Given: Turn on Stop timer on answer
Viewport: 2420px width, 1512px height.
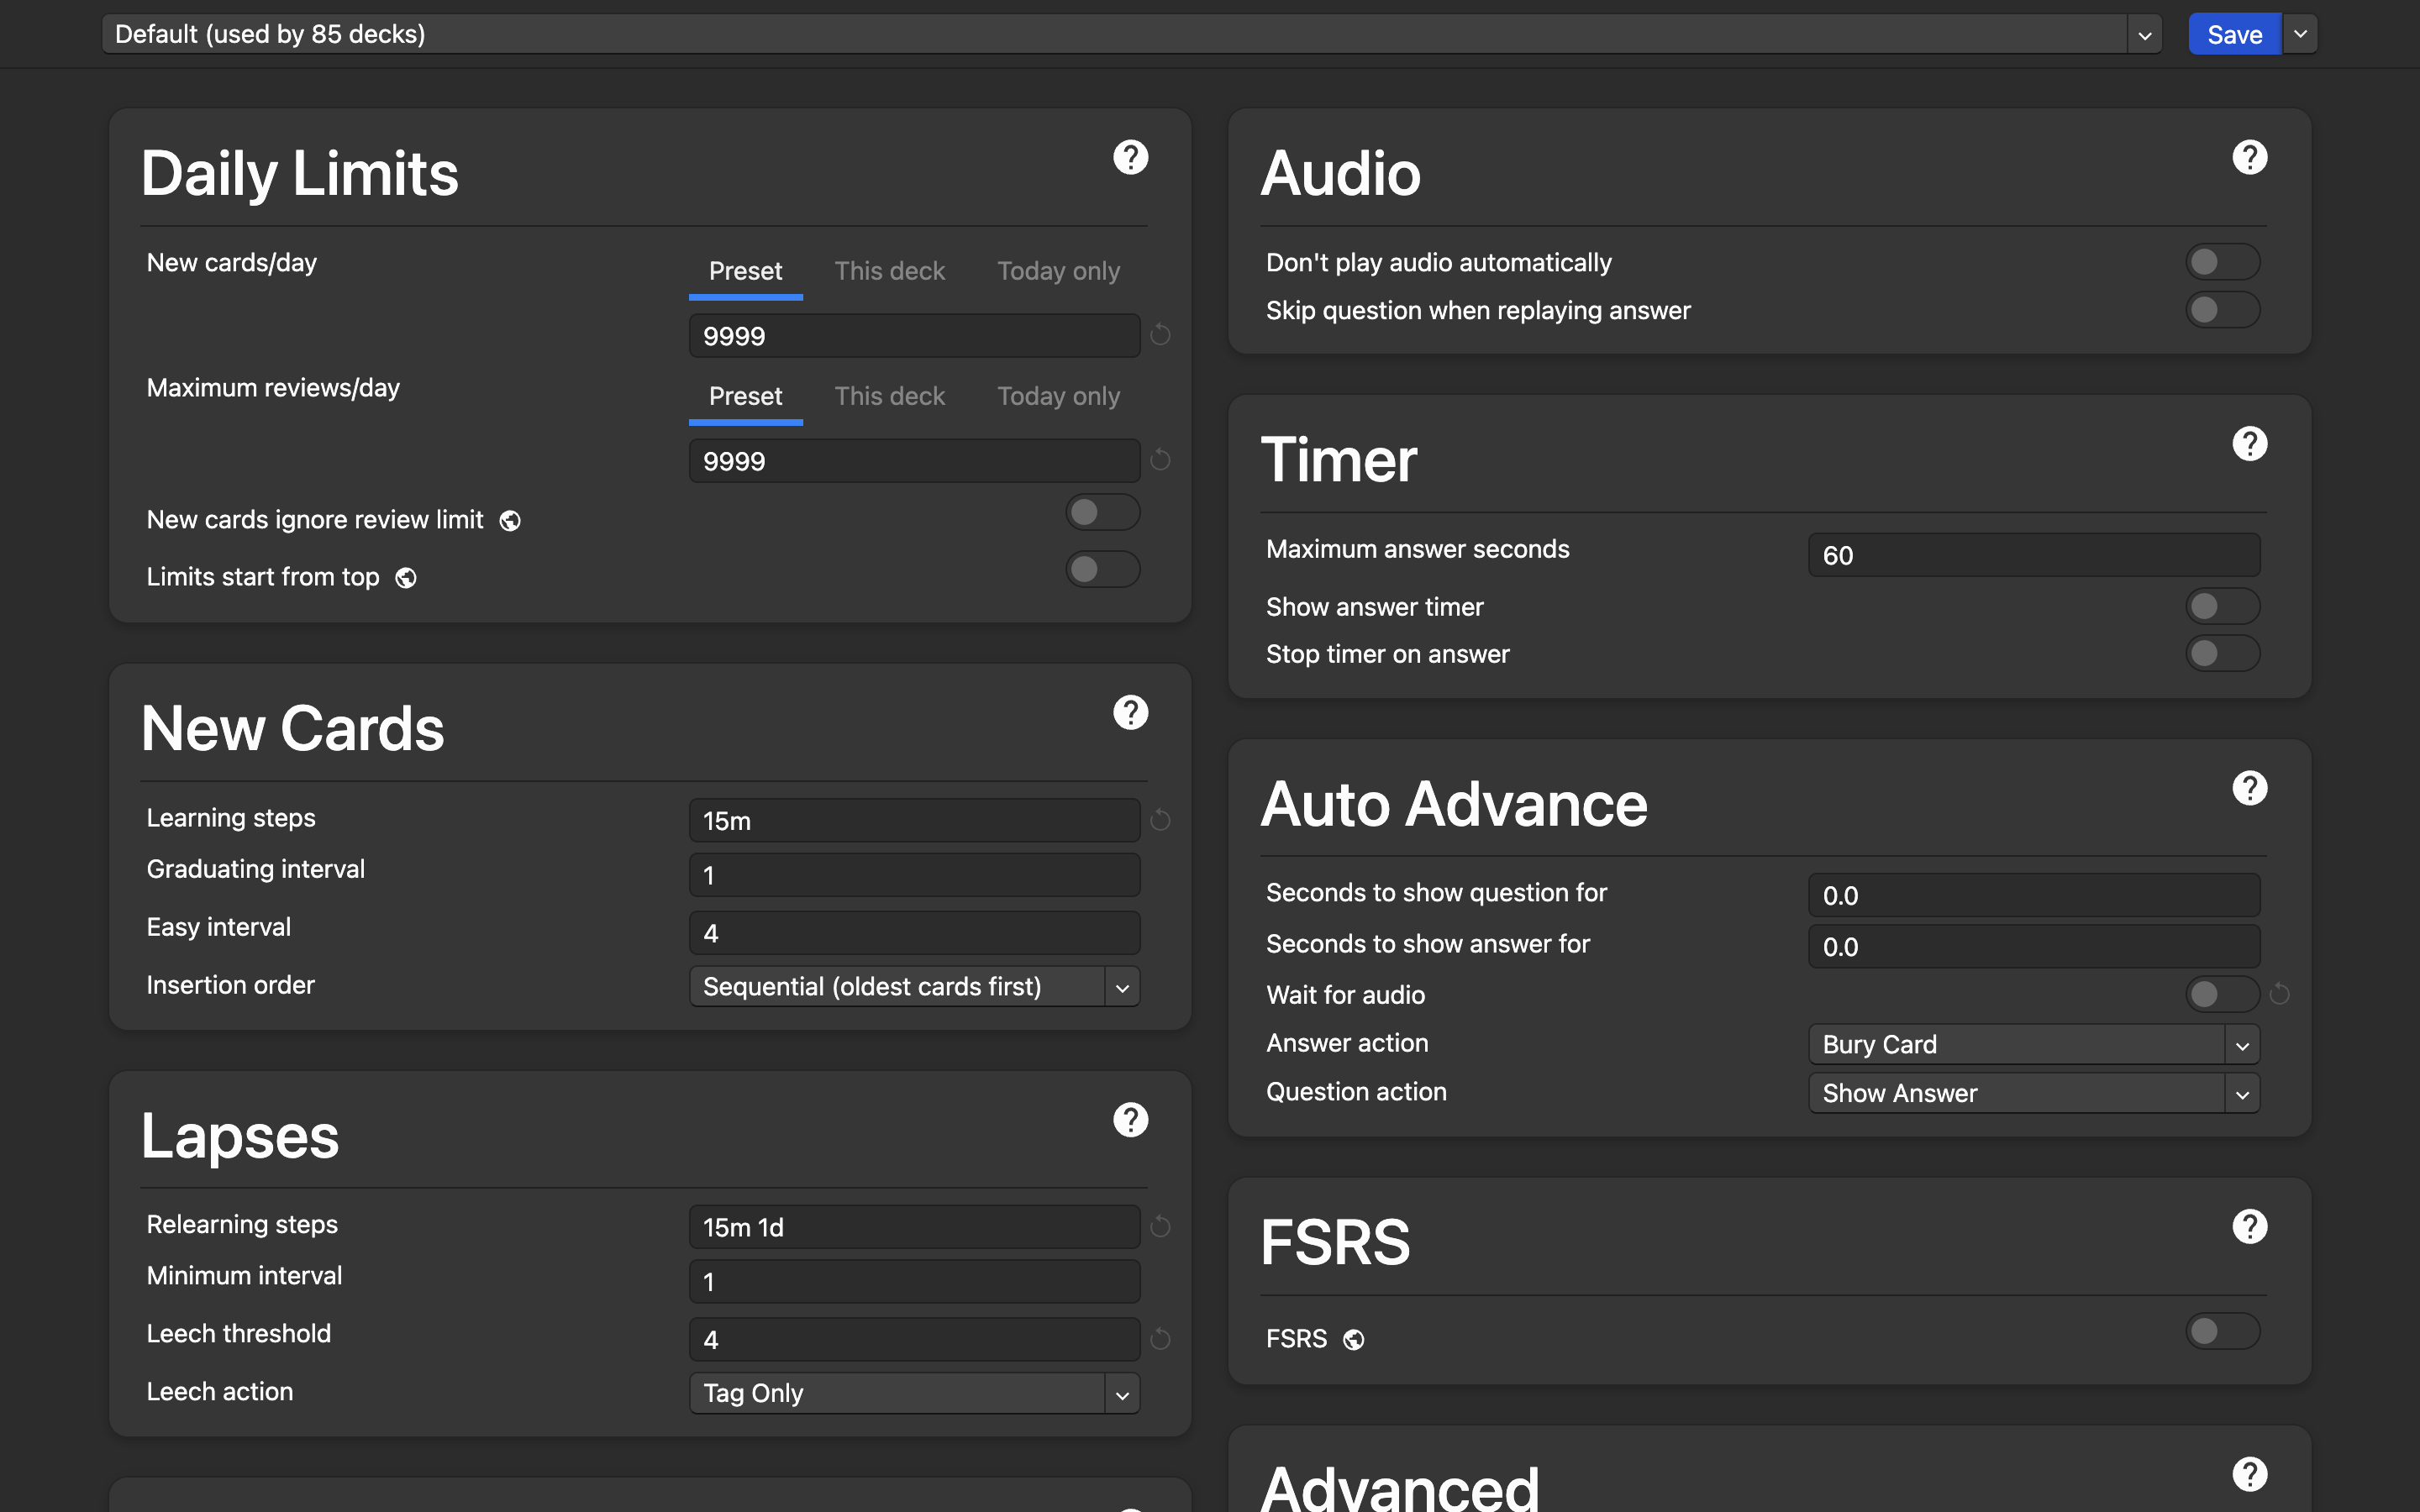Looking at the screenshot, I should 2222,654.
